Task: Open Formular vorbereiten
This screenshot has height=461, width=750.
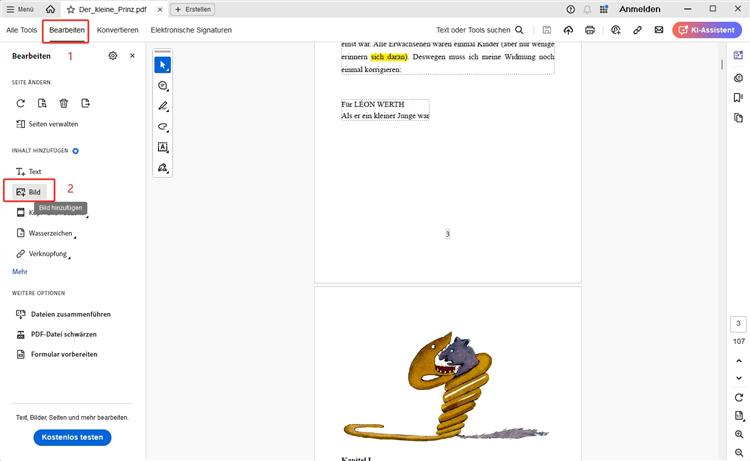Action: (x=57, y=354)
